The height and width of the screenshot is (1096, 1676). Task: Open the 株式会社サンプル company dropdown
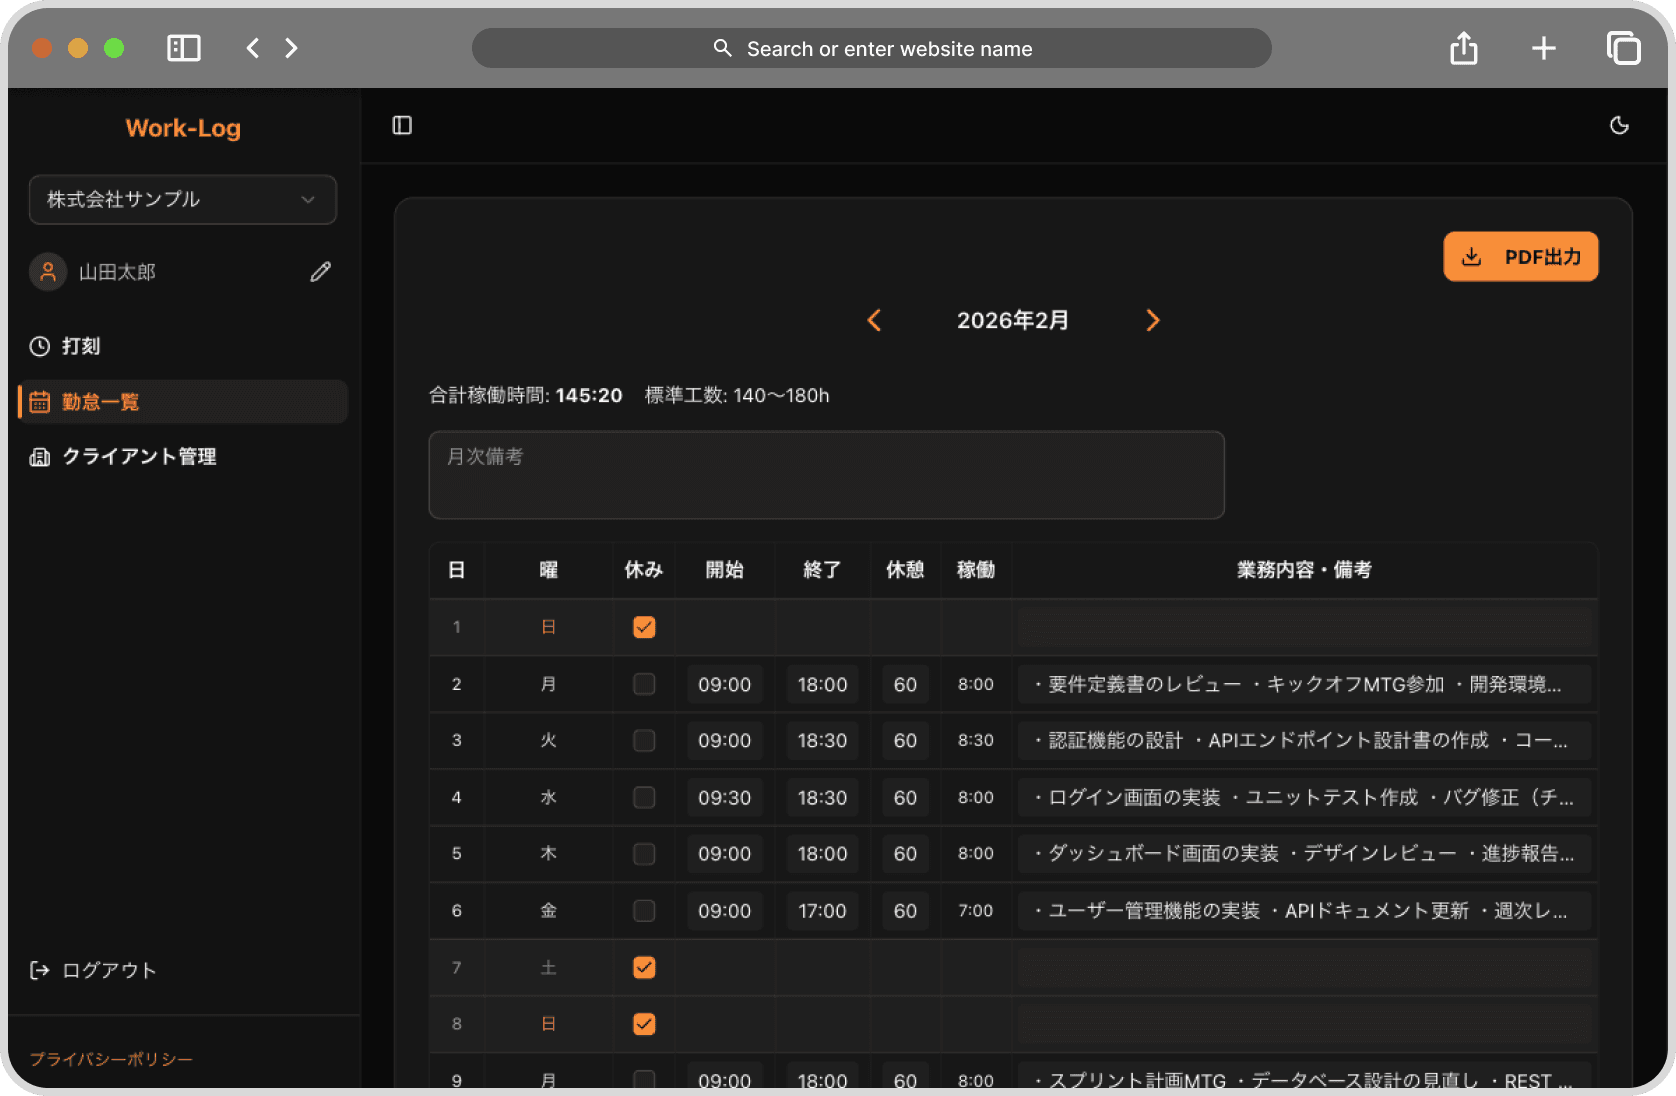tap(182, 200)
